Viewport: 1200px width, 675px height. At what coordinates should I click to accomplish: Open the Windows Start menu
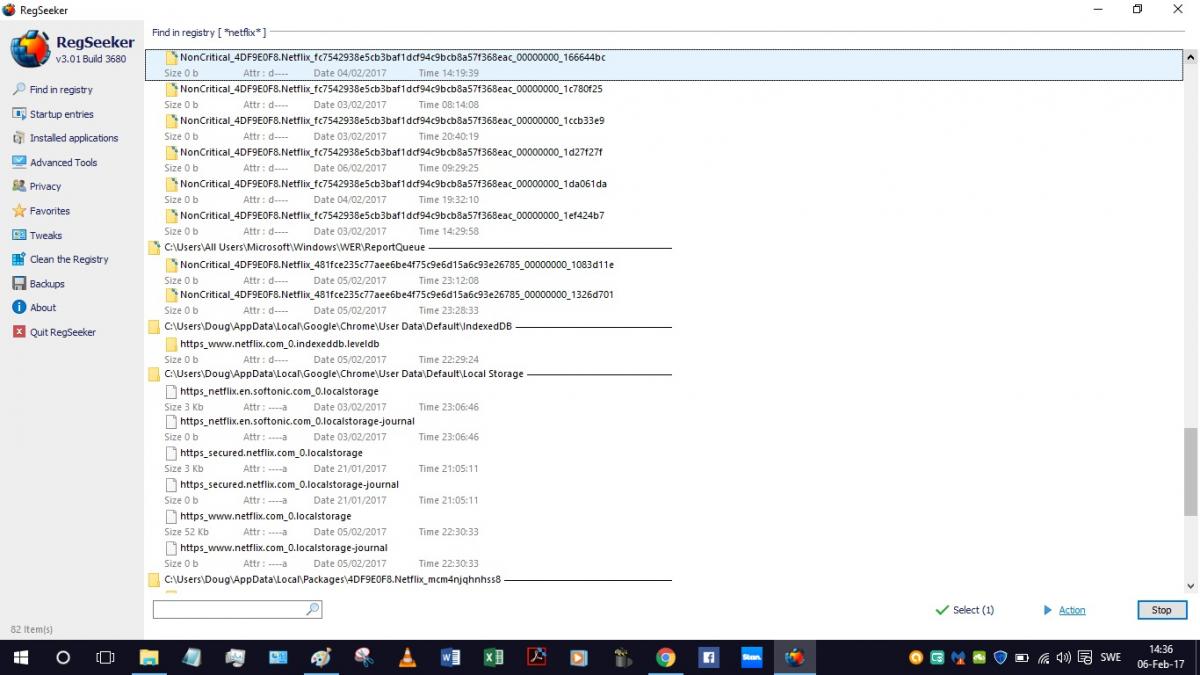[x=20, y=657]
